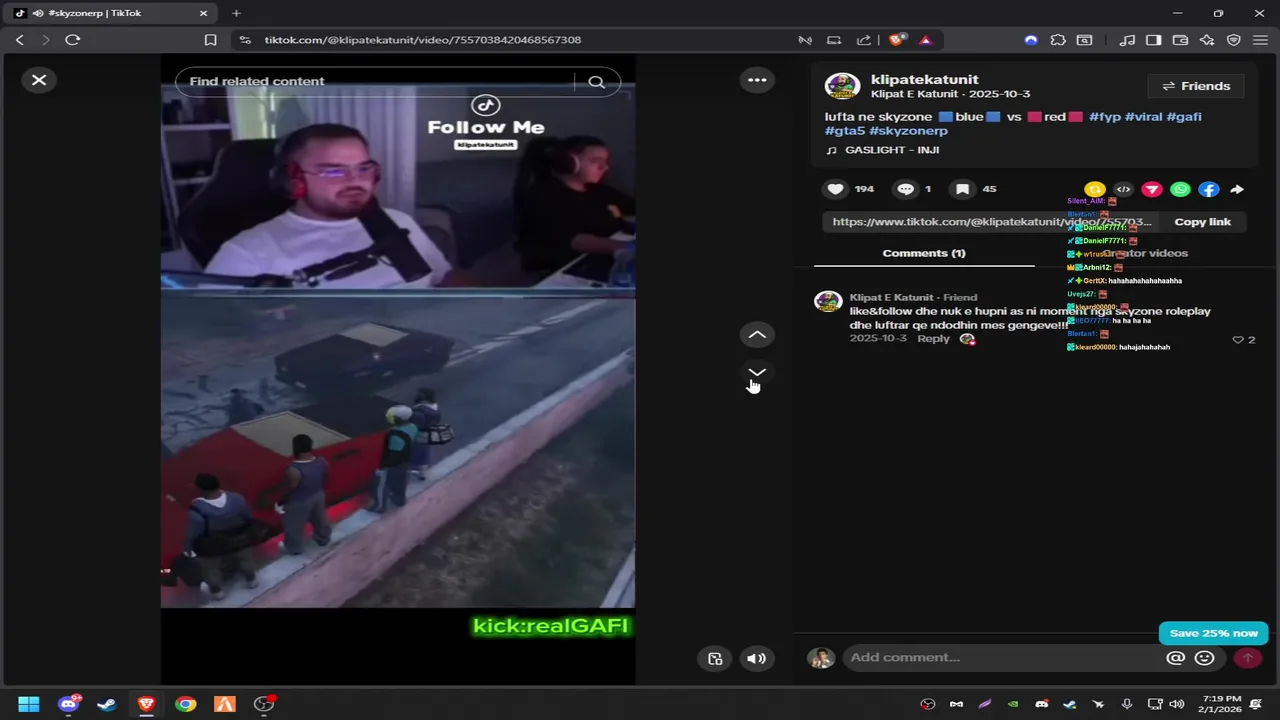Go to next video with down chevron
Viewport: 1280px width, 720px height.
click(x=757, y=372)
